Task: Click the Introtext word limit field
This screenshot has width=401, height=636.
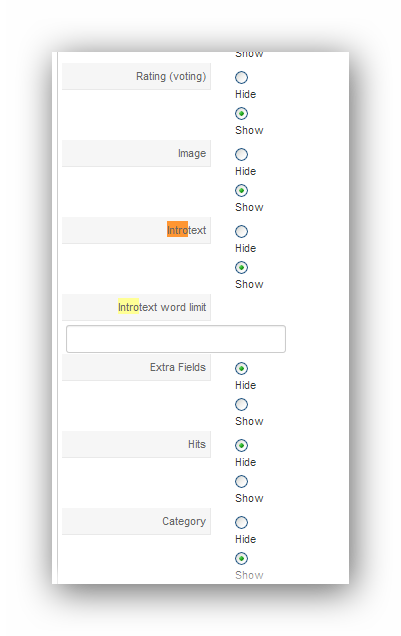Action: click(176, 339)
